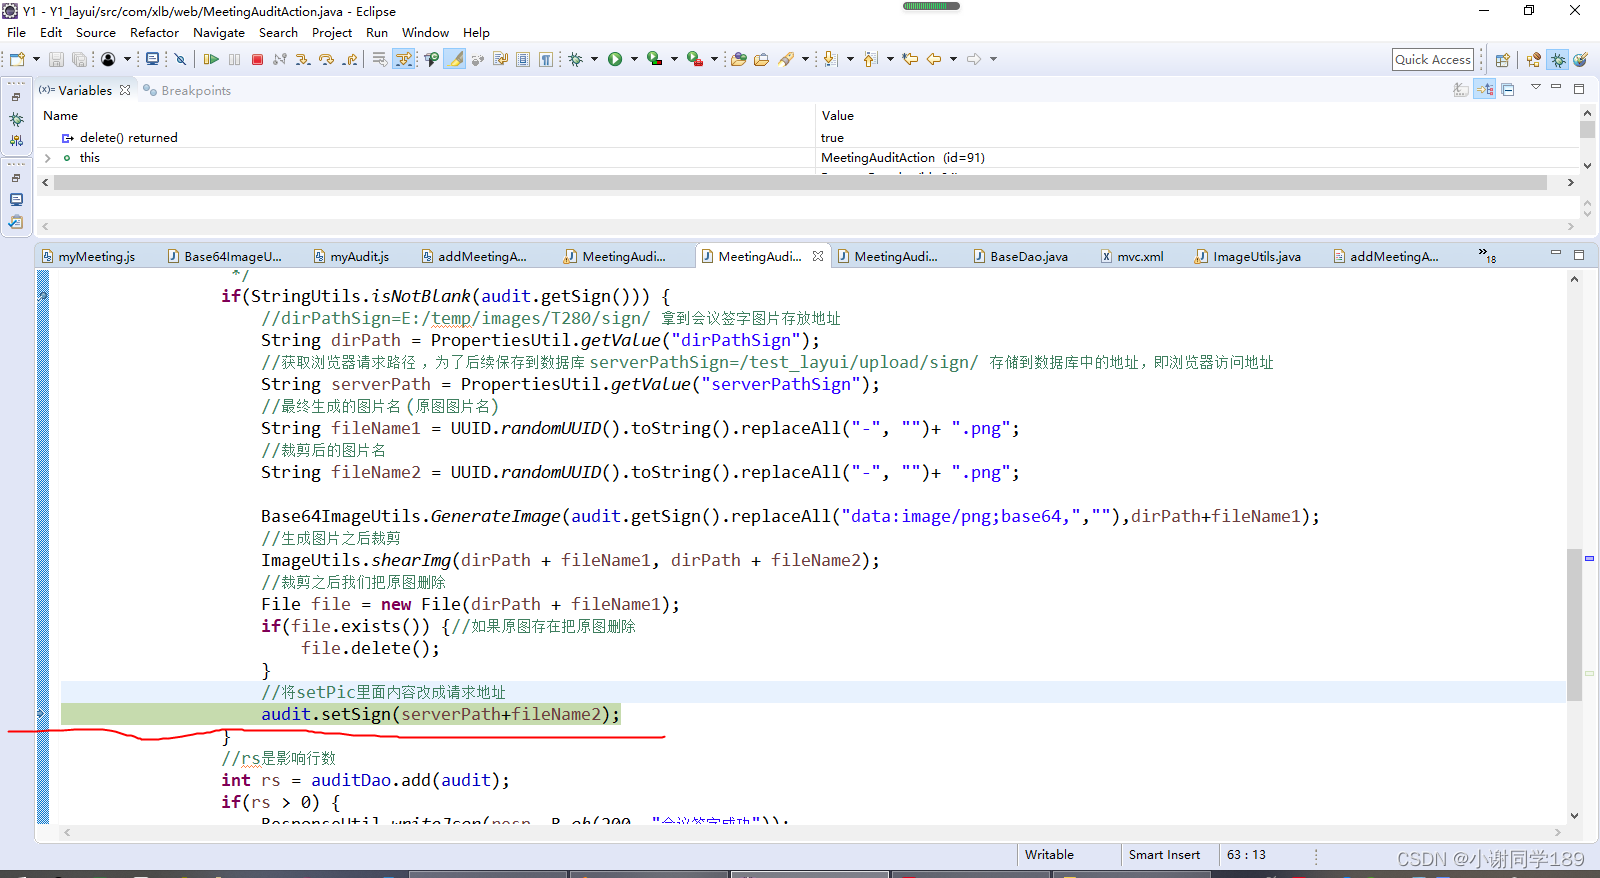
Task: Toggle Show Logical Structure in Variables view
Action: [x=1485, y=90]
